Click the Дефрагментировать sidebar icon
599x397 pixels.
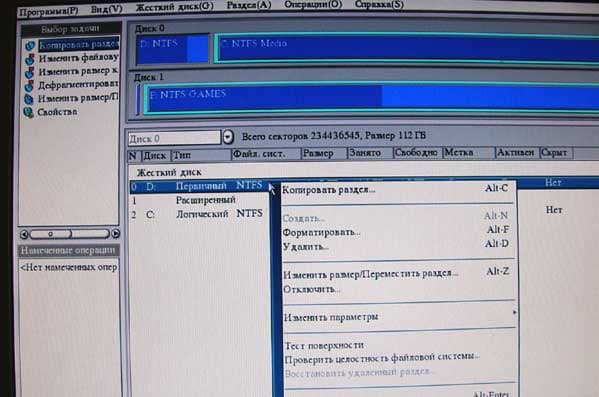pyautogui.click(x=29, y=86)
